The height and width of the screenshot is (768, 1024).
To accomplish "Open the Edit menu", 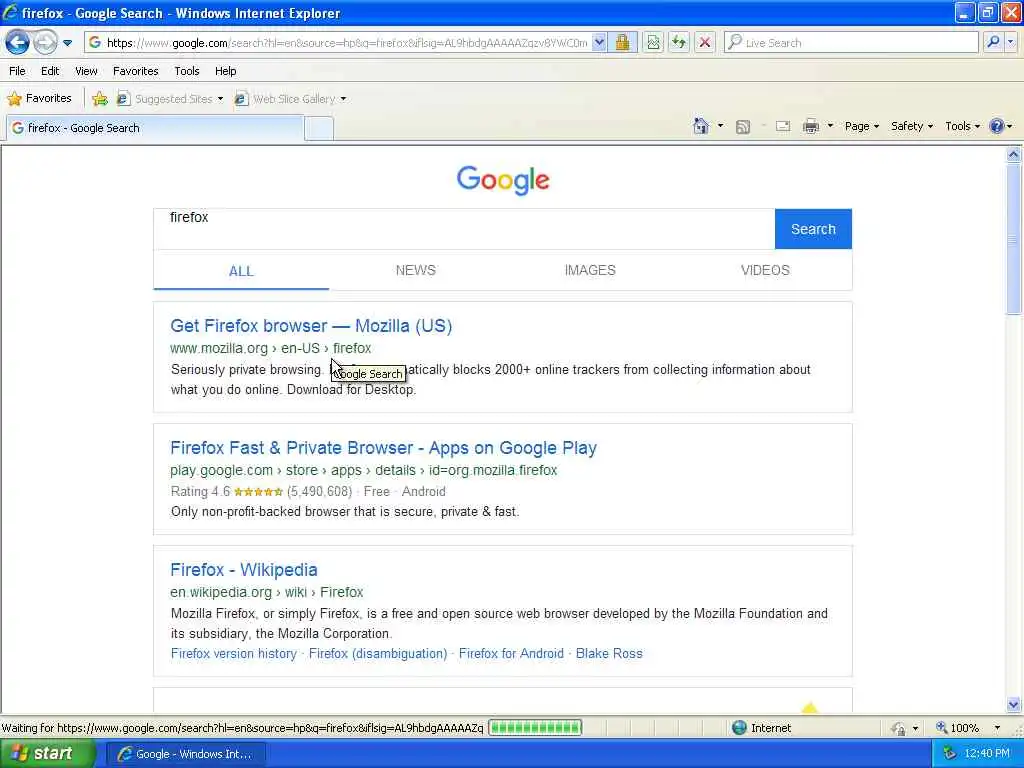I will click(50, 71).
